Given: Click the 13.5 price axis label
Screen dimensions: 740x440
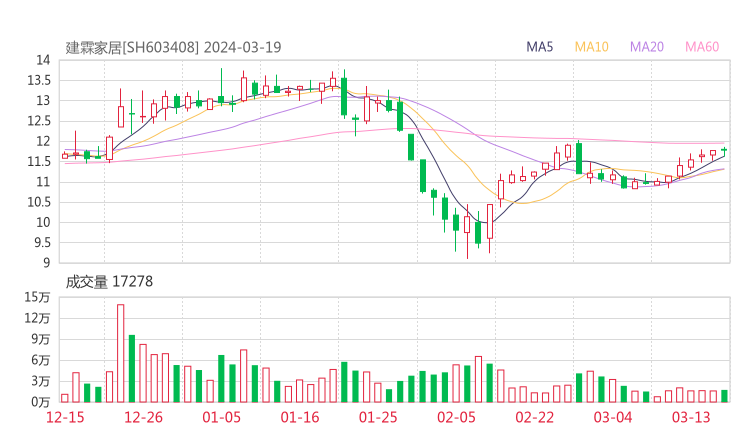Looking at the screenshot, I should pyautogui.click(x=39, y=80).
